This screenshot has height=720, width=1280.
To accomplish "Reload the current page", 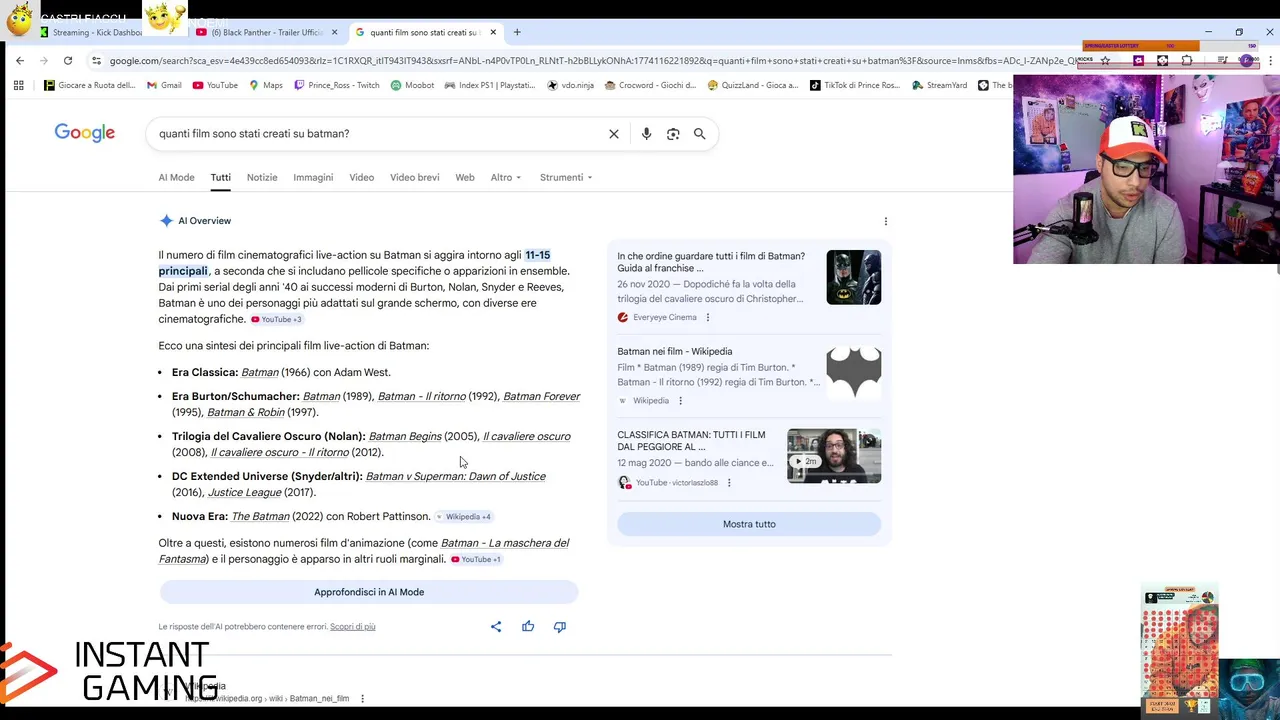I will pyautogui.click(x=68, y=60).
